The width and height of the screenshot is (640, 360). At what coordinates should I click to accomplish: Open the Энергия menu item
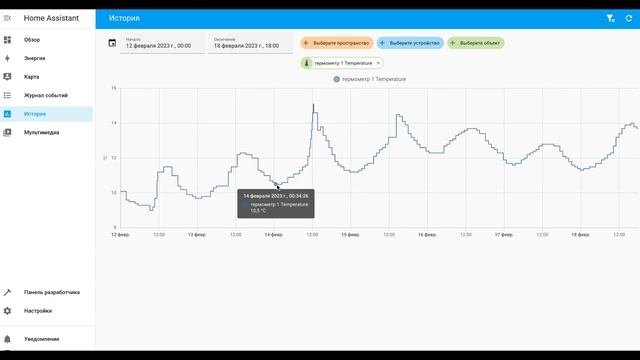[47, 58]
